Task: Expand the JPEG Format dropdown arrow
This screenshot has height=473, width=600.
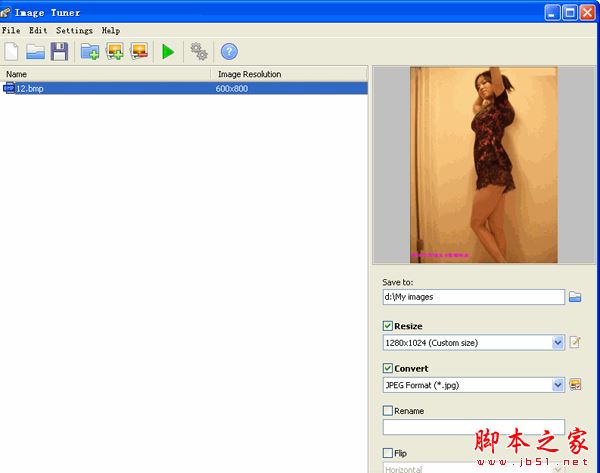Action: (x=558, y=385)
